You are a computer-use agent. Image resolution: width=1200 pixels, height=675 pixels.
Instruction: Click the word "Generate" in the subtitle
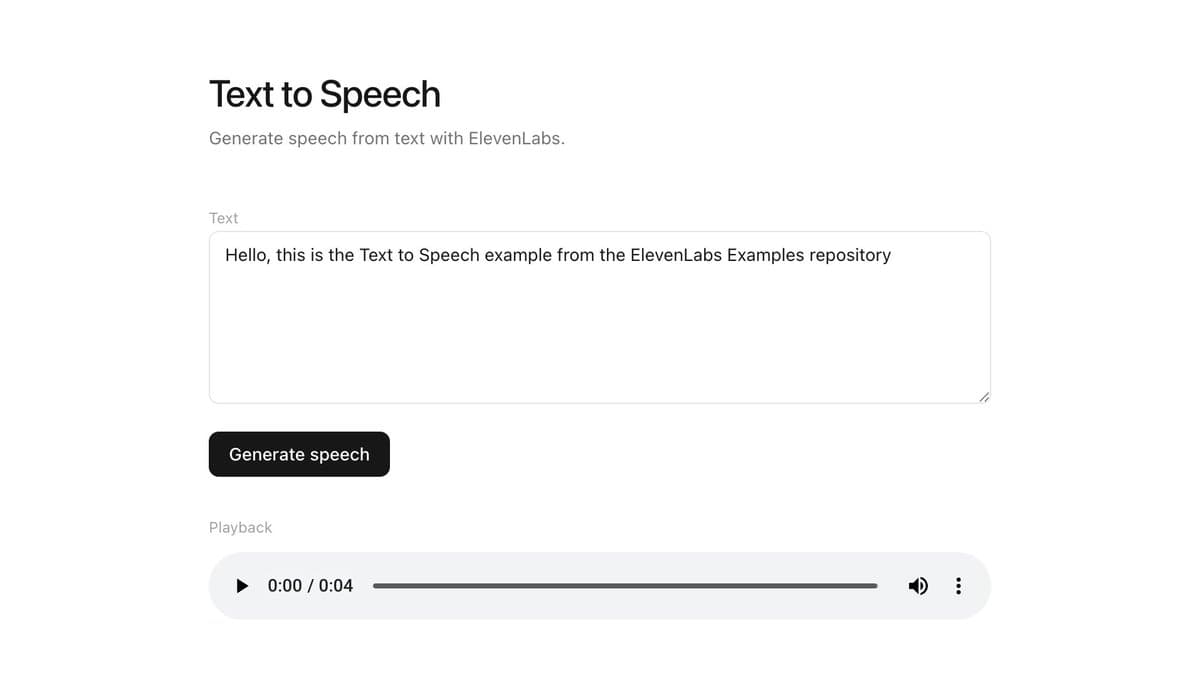[x=245, y=138]
